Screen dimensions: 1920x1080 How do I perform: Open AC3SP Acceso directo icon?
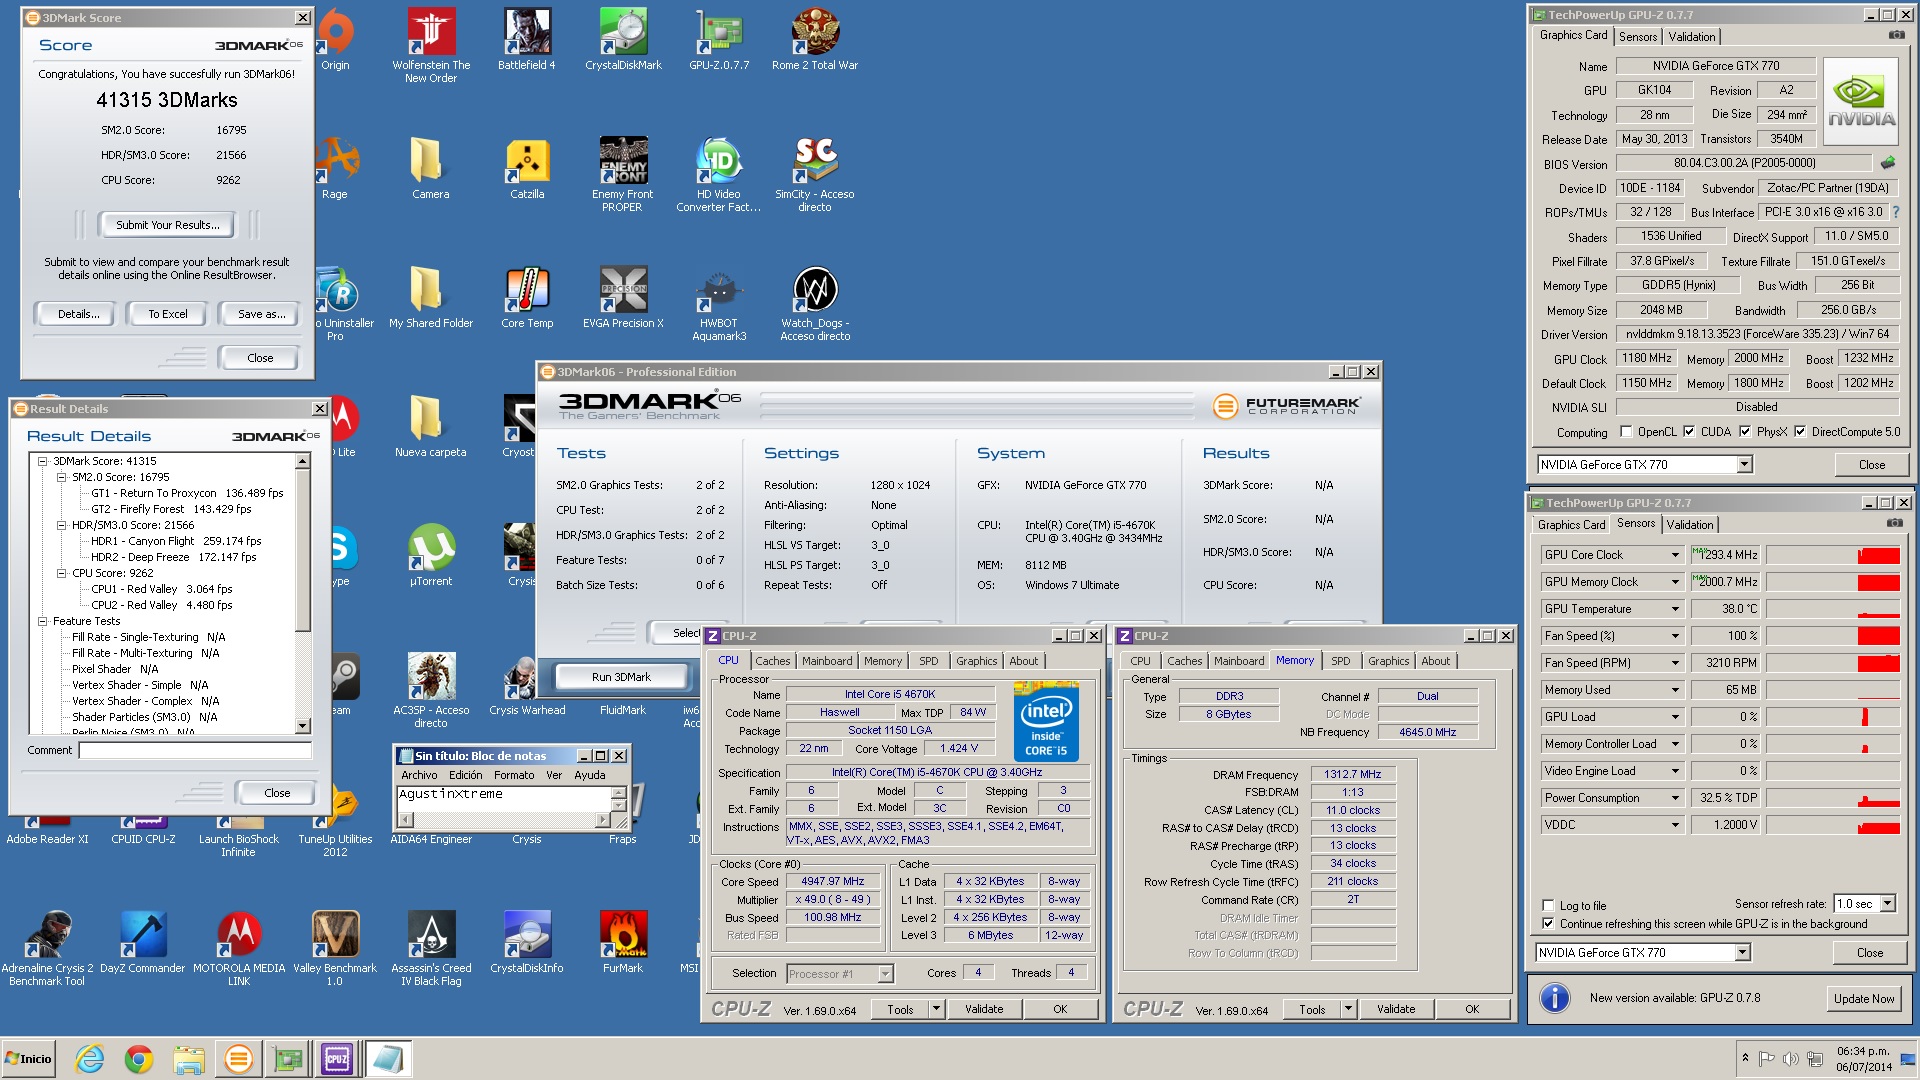coord(431,690)
